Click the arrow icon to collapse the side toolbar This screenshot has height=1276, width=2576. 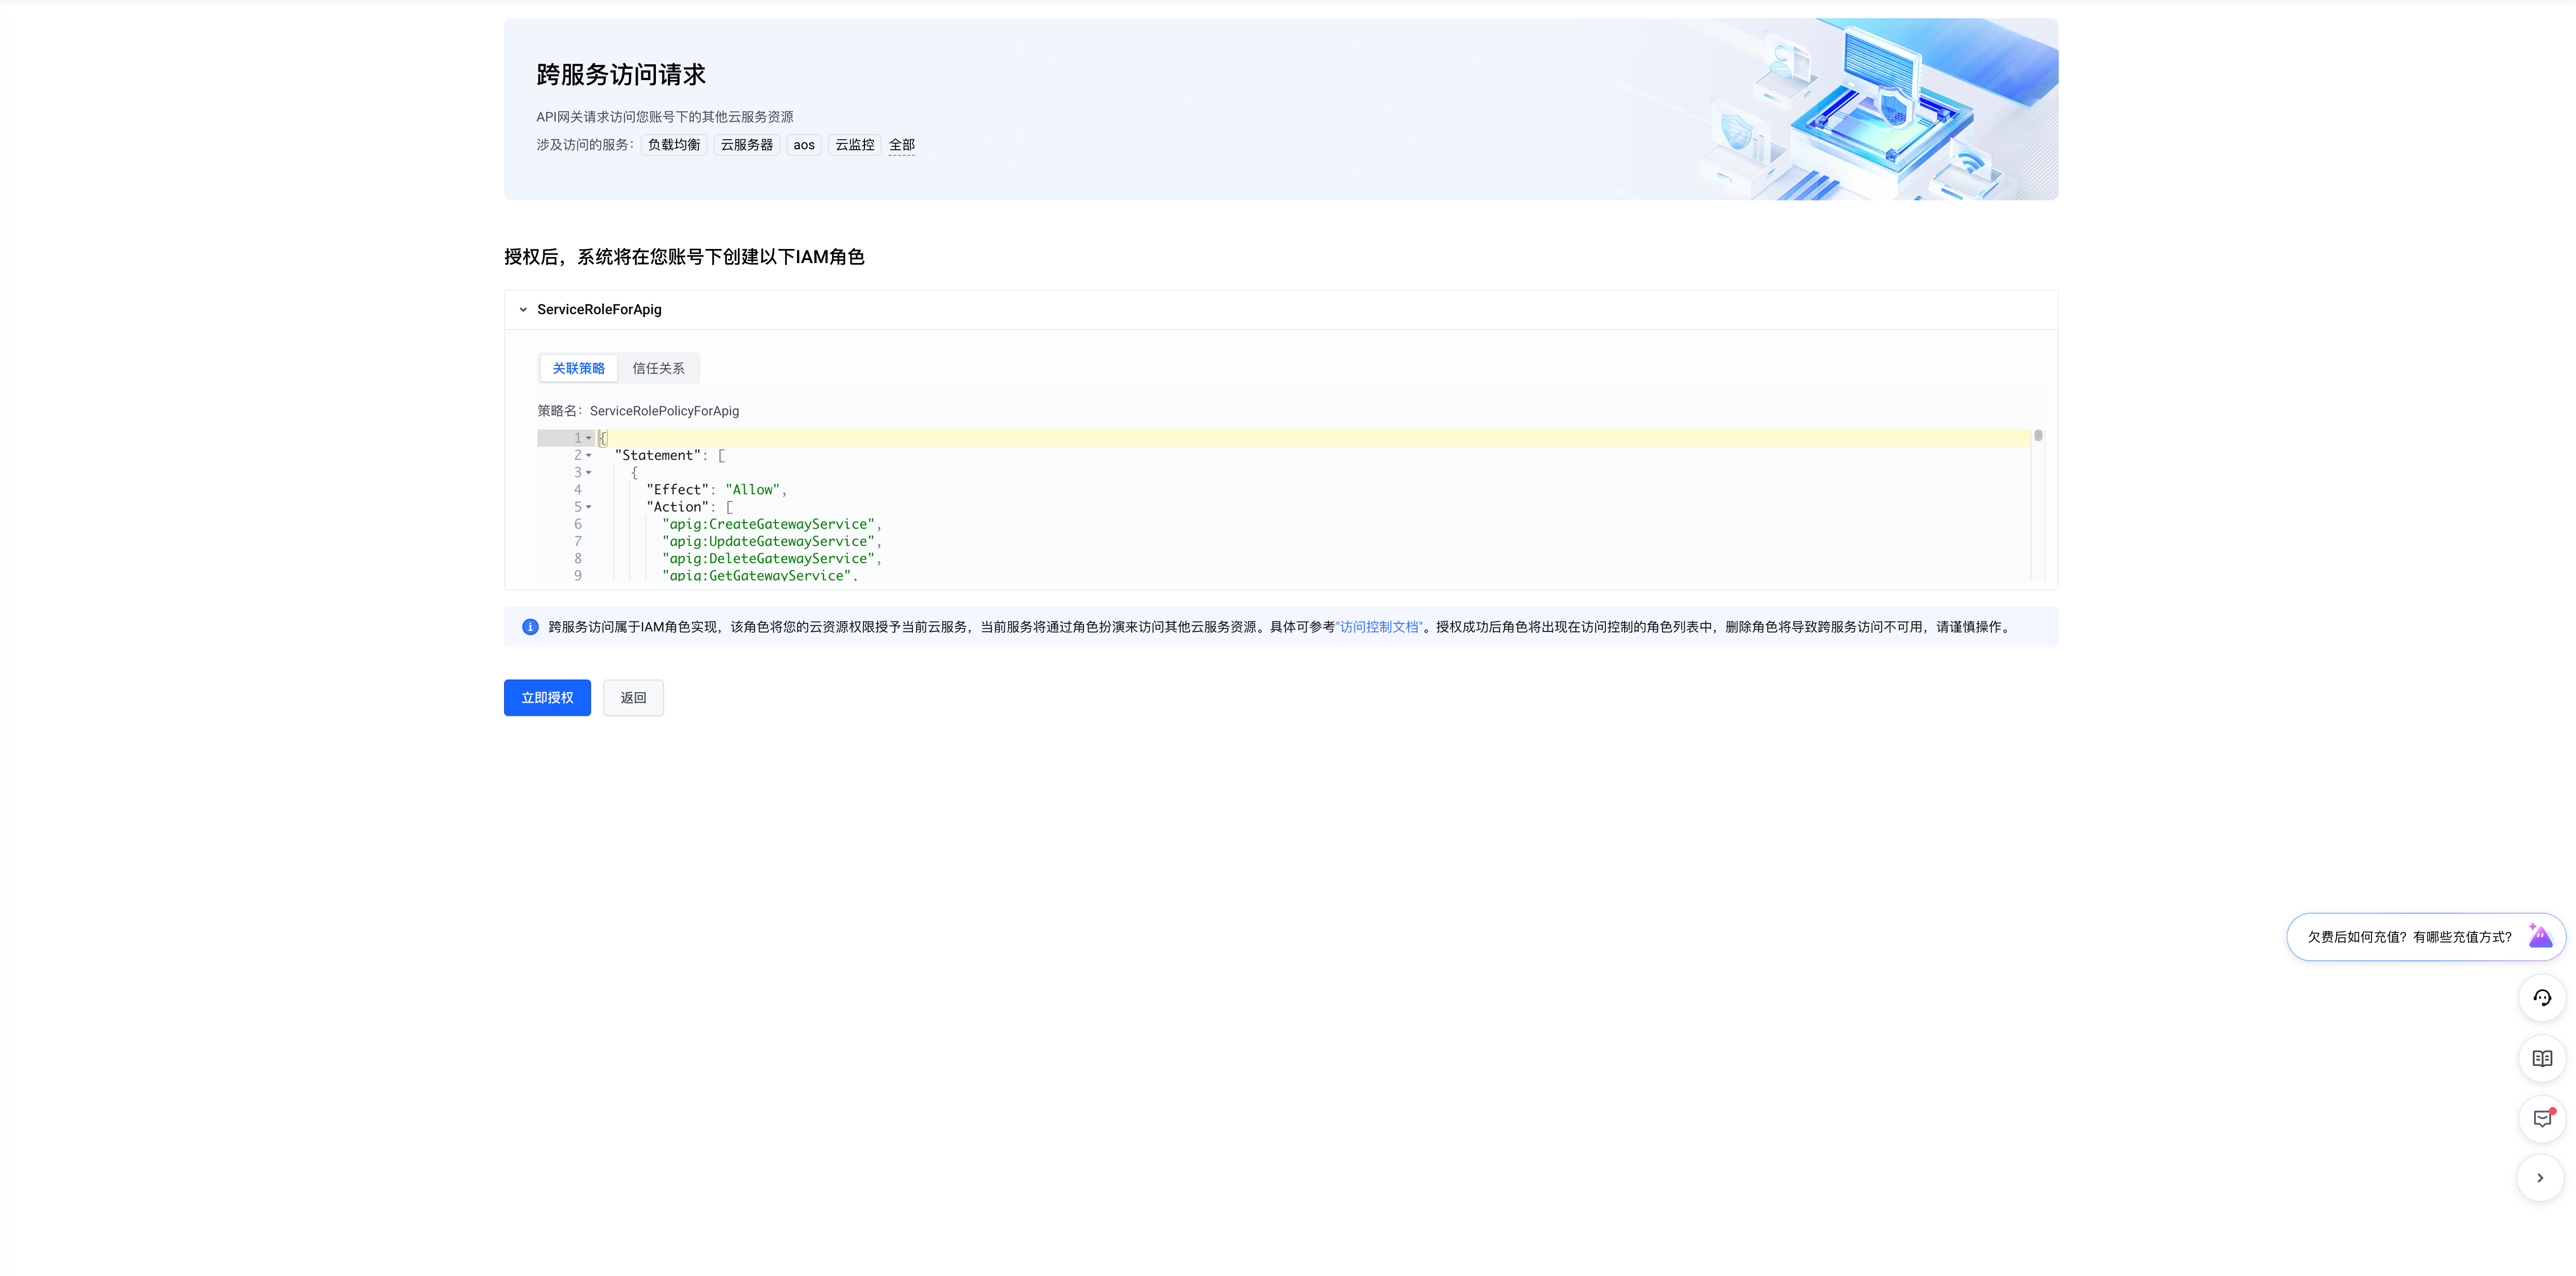(2541, 1178)
